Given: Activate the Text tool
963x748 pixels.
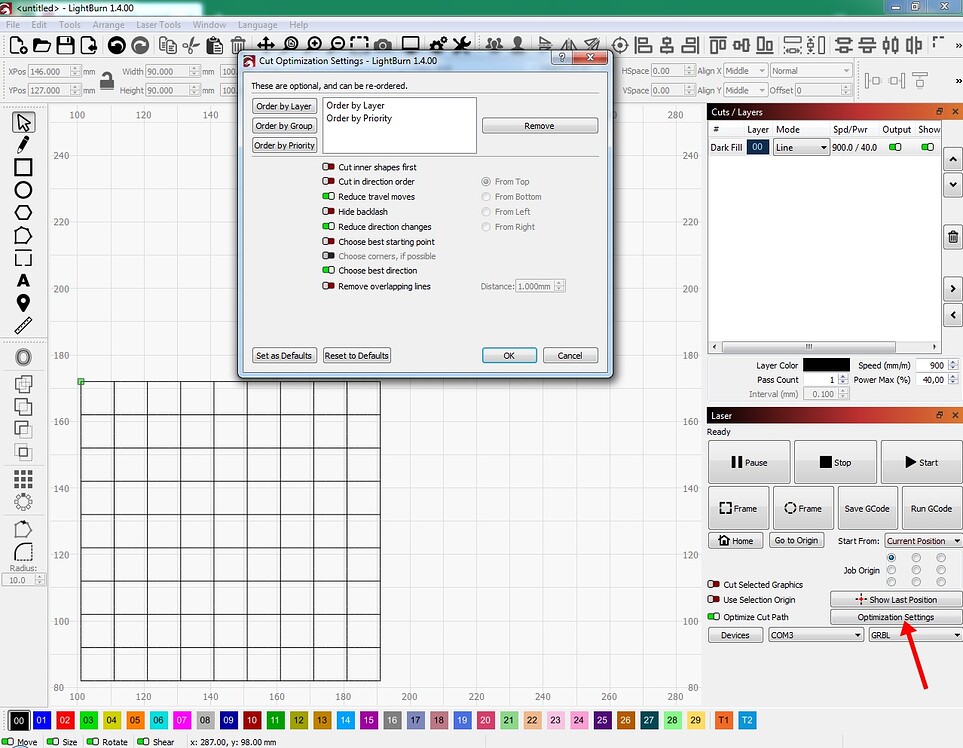Looking at the screenshot, I should [x=23, y=282].
